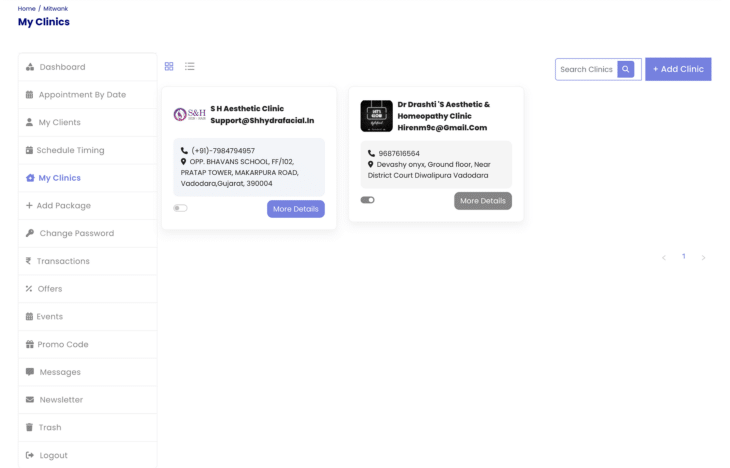Click the search magnifier icon button

coord(626,69)
